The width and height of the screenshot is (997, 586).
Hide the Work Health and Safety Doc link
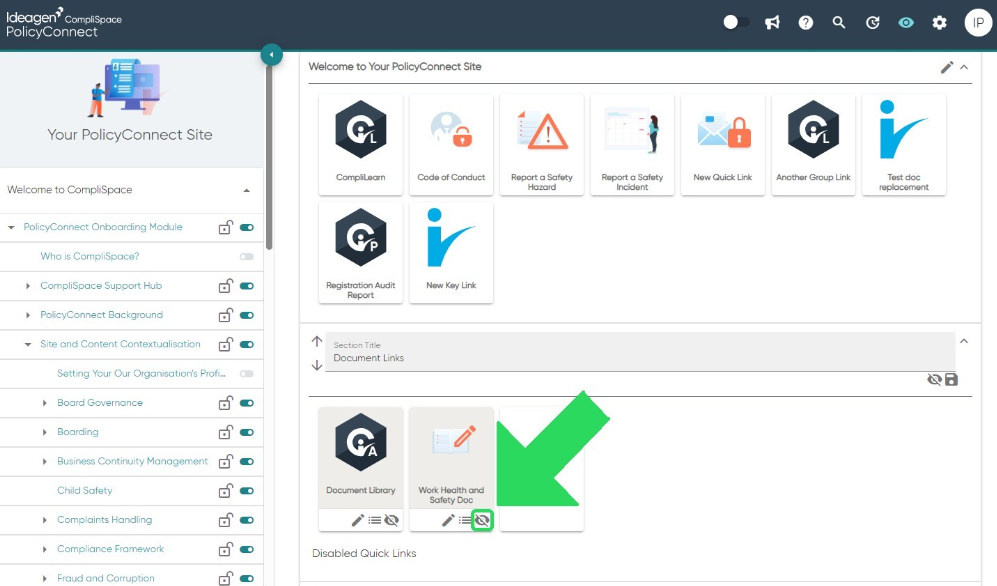483,521
